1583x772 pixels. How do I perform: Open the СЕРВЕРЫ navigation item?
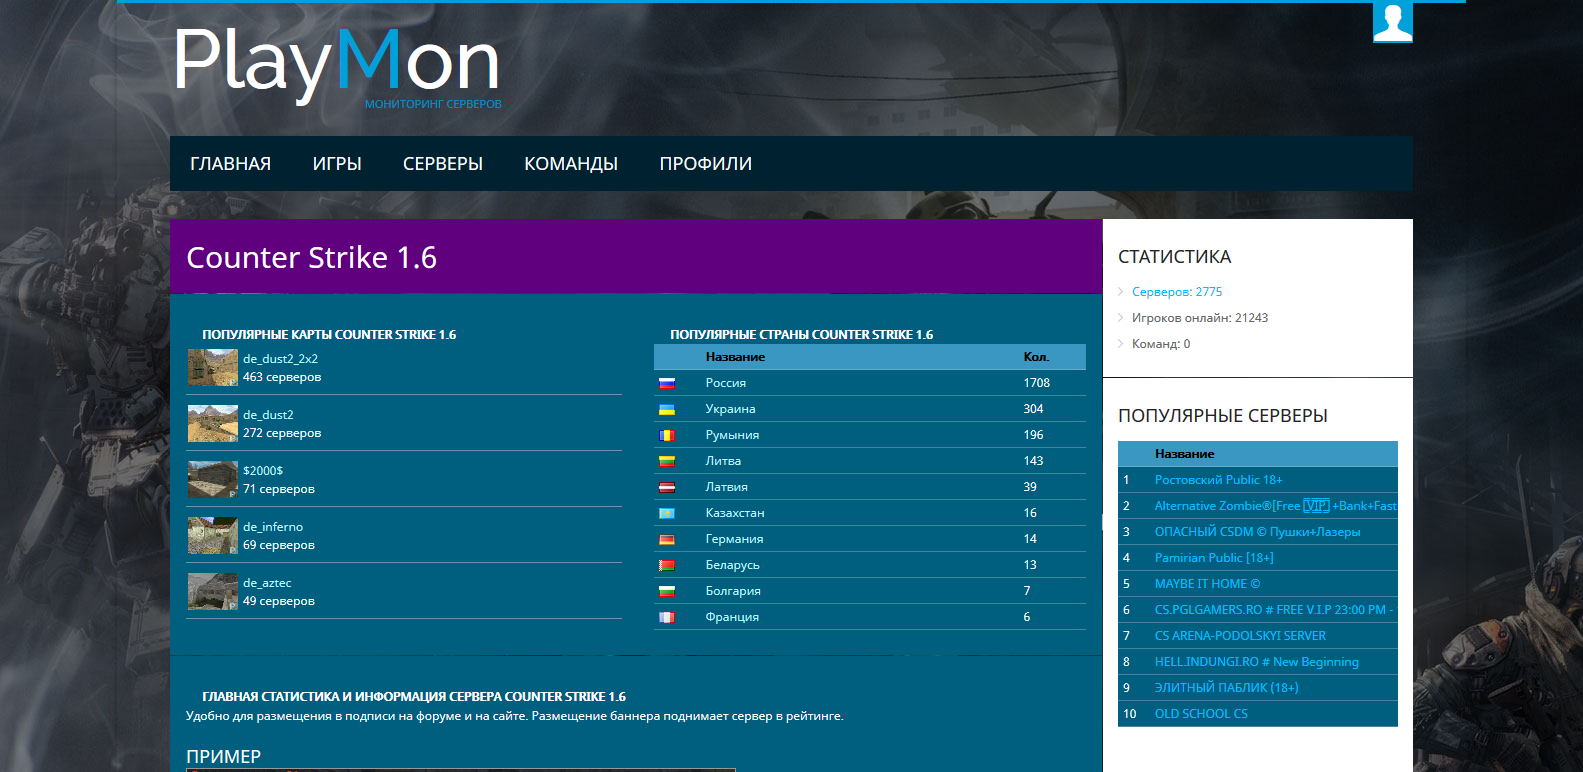coord(443,164)
